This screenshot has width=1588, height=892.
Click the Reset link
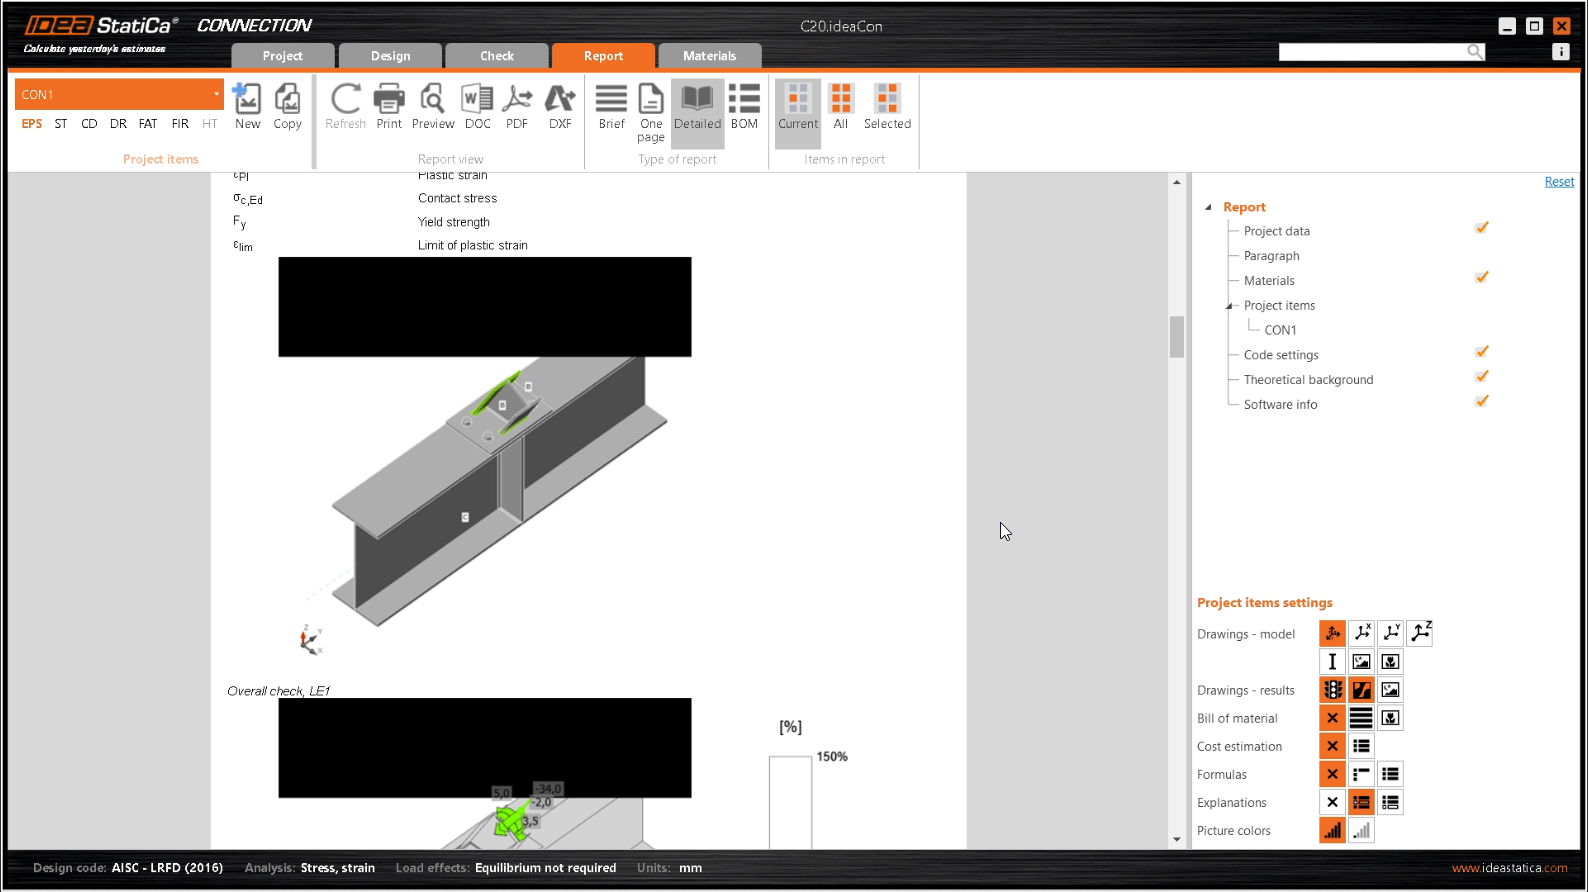point(1559,182)
